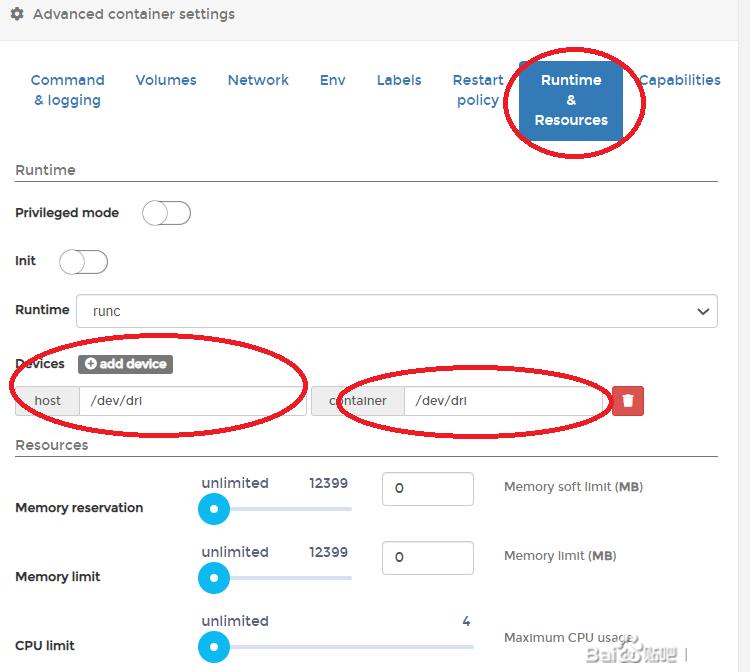
Task: Click the CPU limit slider handle
Action: 213,647
